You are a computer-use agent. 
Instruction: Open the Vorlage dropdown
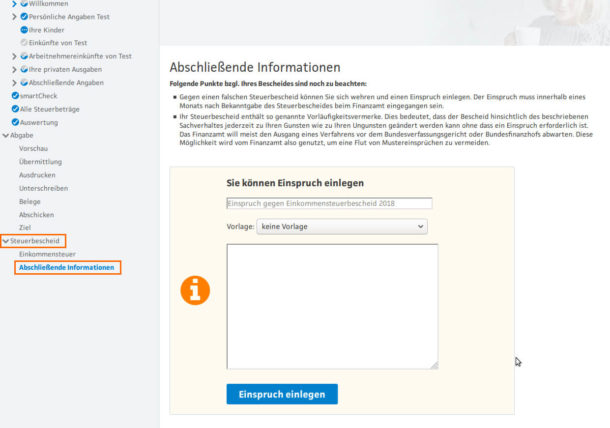[x=342, y=227]
